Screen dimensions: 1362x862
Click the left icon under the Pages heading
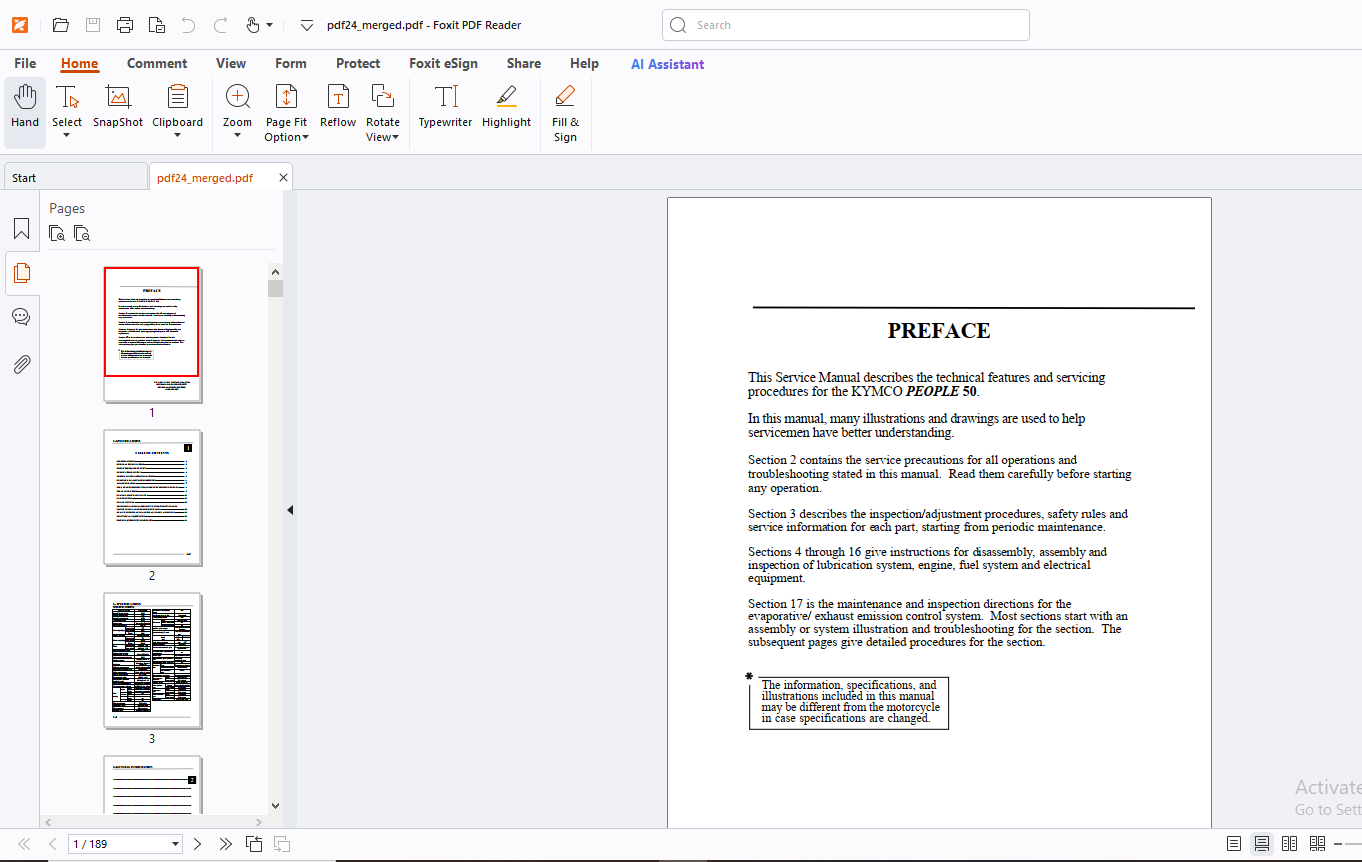[57, 234]
